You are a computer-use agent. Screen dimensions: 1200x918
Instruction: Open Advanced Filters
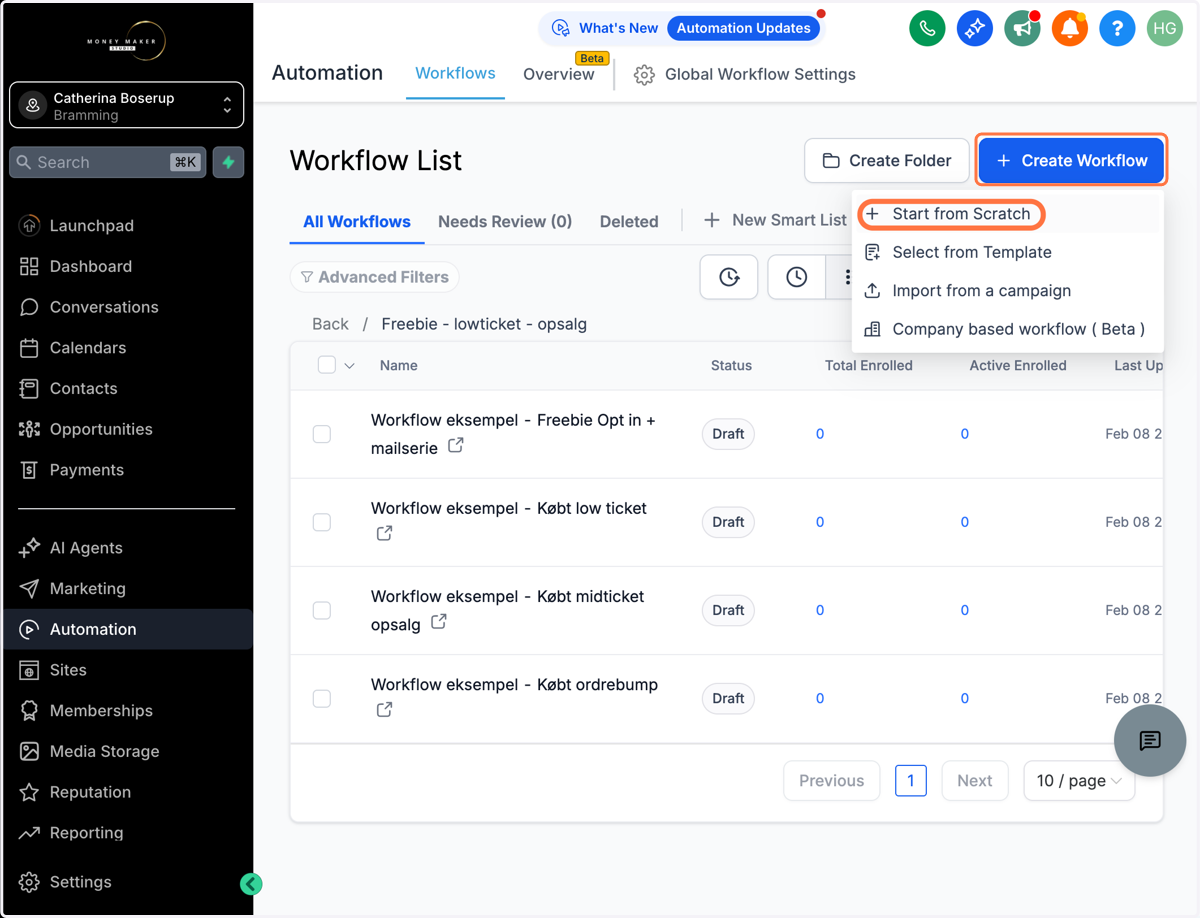tap(375, 277)
